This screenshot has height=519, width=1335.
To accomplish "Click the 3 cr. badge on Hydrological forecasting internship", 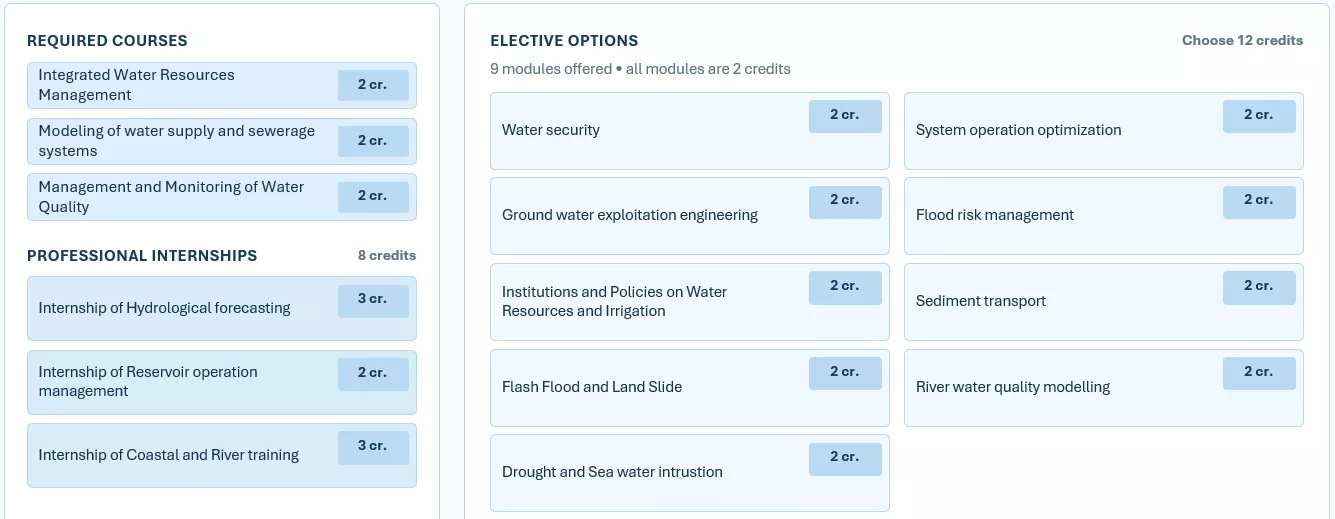I will [373, 300].
